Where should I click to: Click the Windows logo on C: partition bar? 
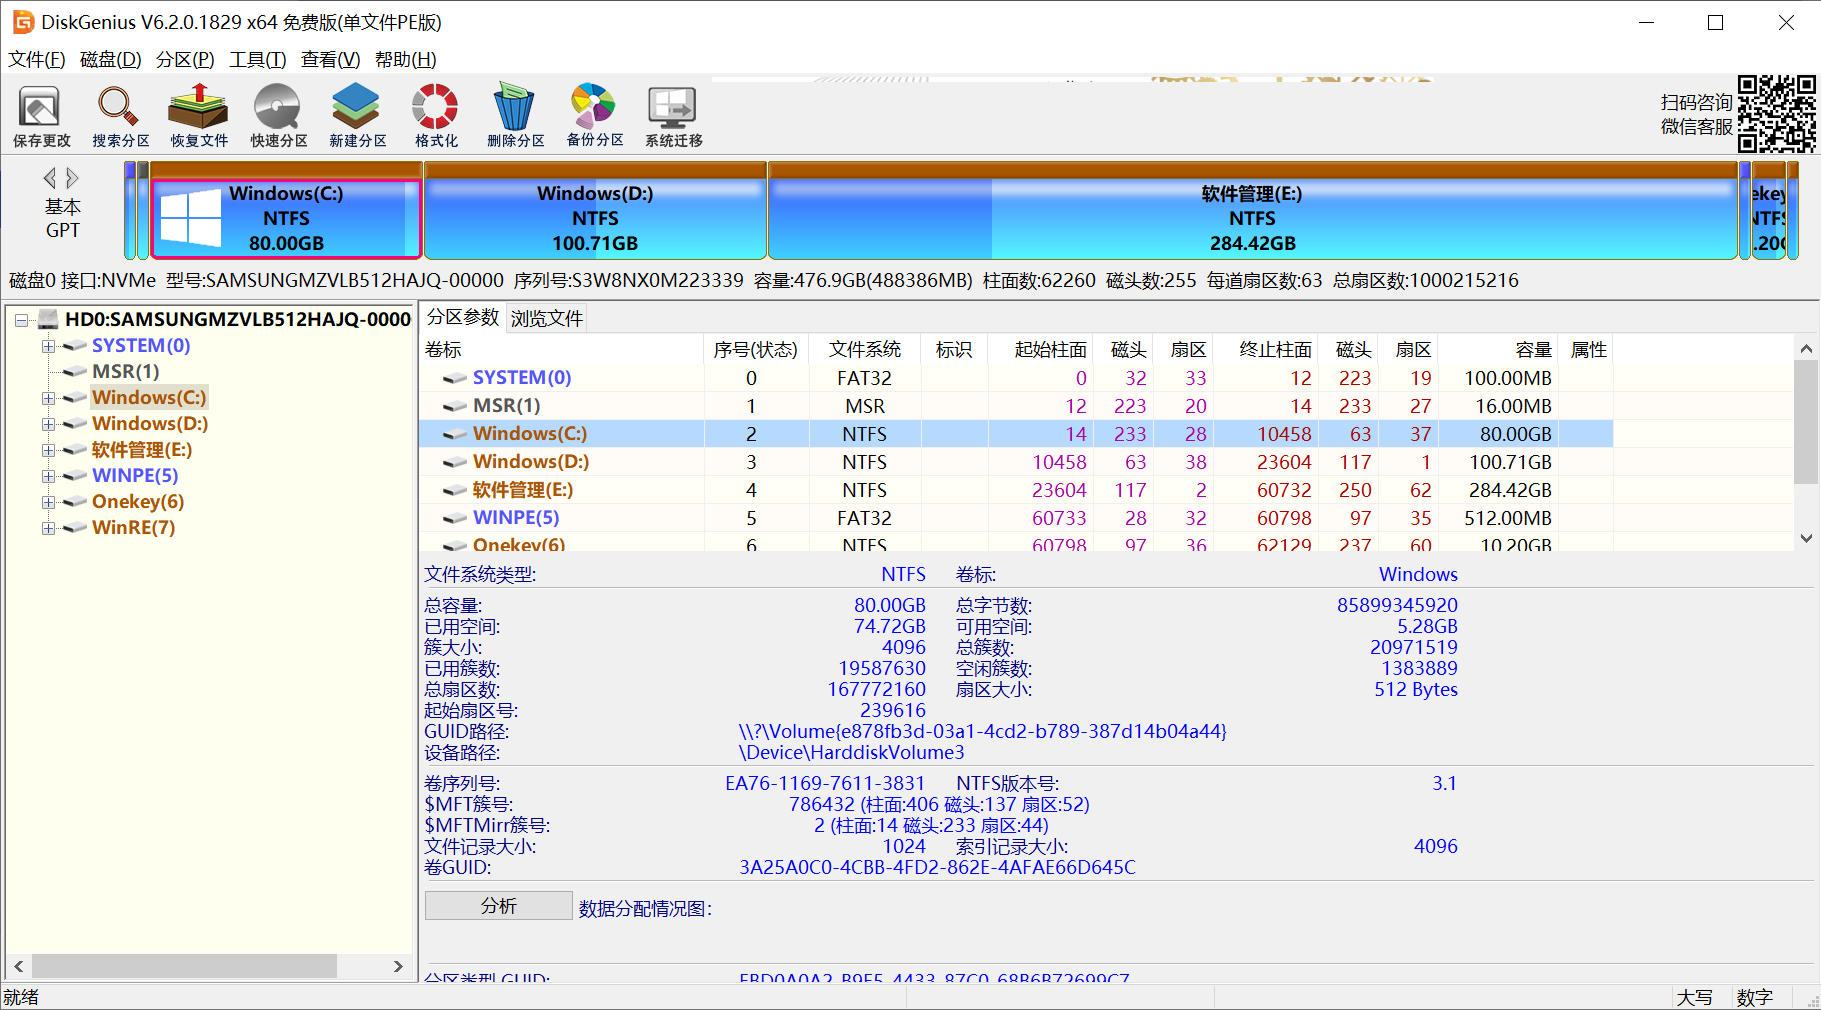pos(190,218)
